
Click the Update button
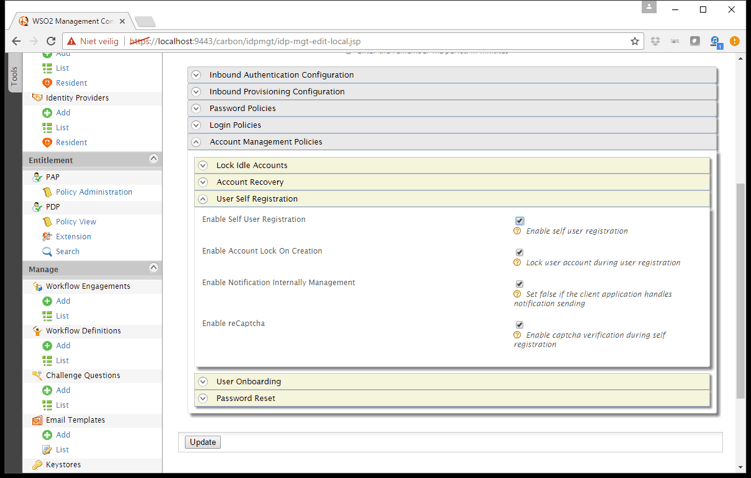[203, 442]
